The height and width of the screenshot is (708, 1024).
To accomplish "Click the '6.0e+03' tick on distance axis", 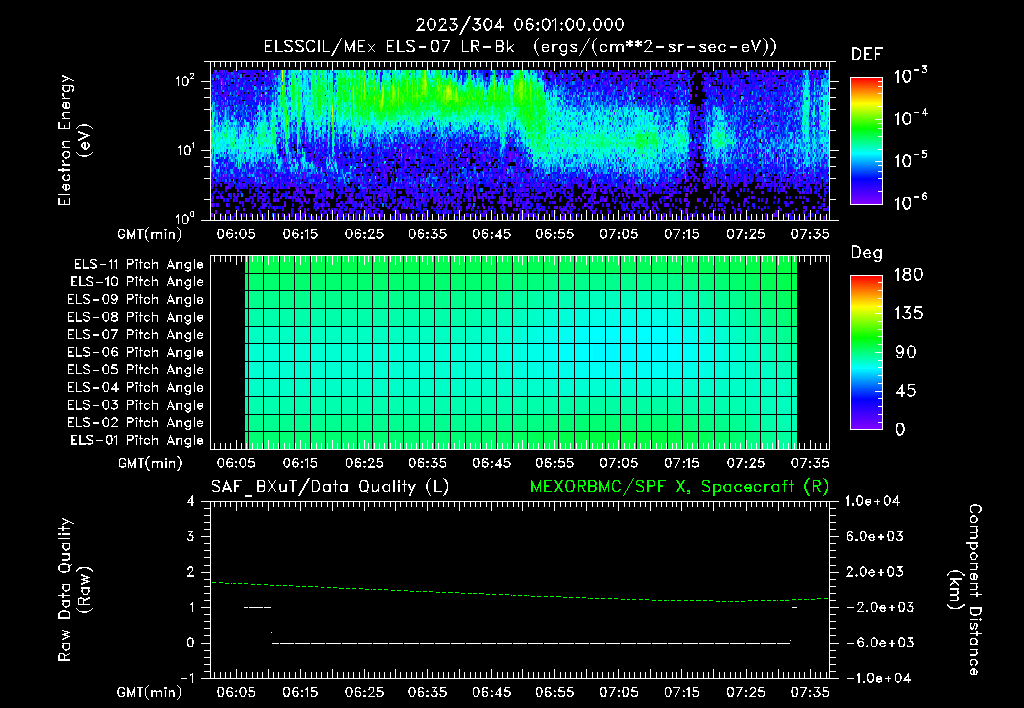I will click(x=874, y=536).
